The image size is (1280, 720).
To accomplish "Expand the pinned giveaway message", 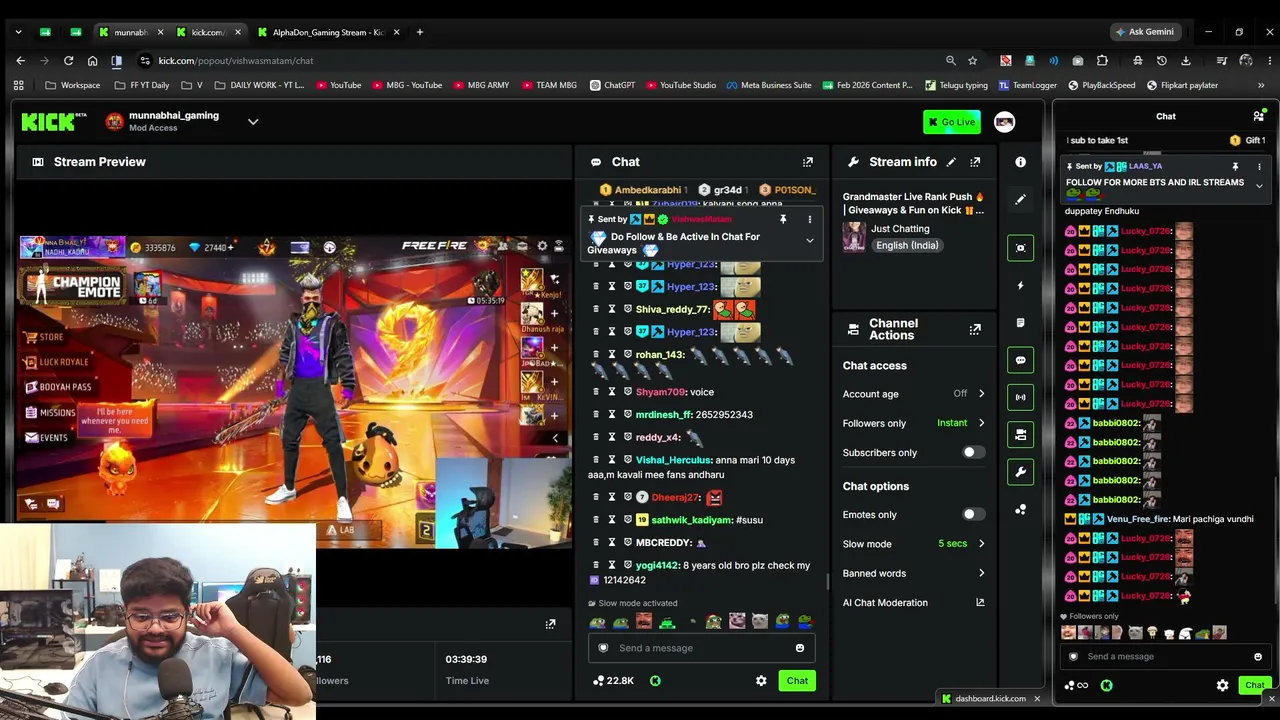I will [x=810, y=241].
